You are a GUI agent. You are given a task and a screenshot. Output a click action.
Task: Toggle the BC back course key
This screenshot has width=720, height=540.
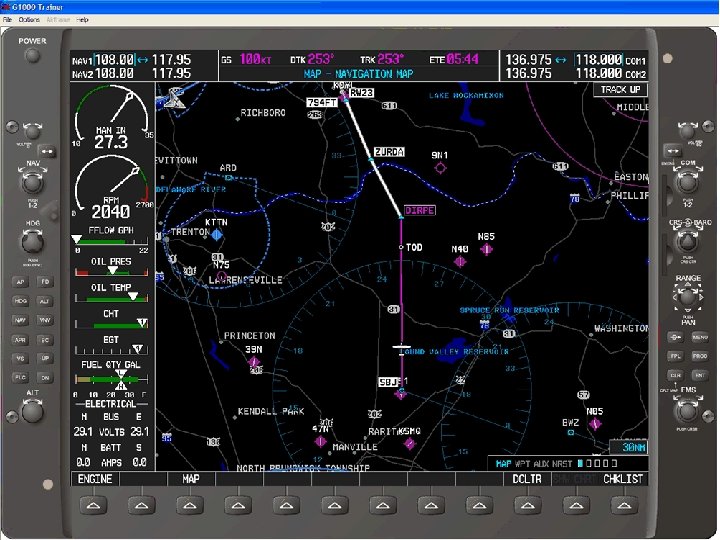[x=45, y=340]
